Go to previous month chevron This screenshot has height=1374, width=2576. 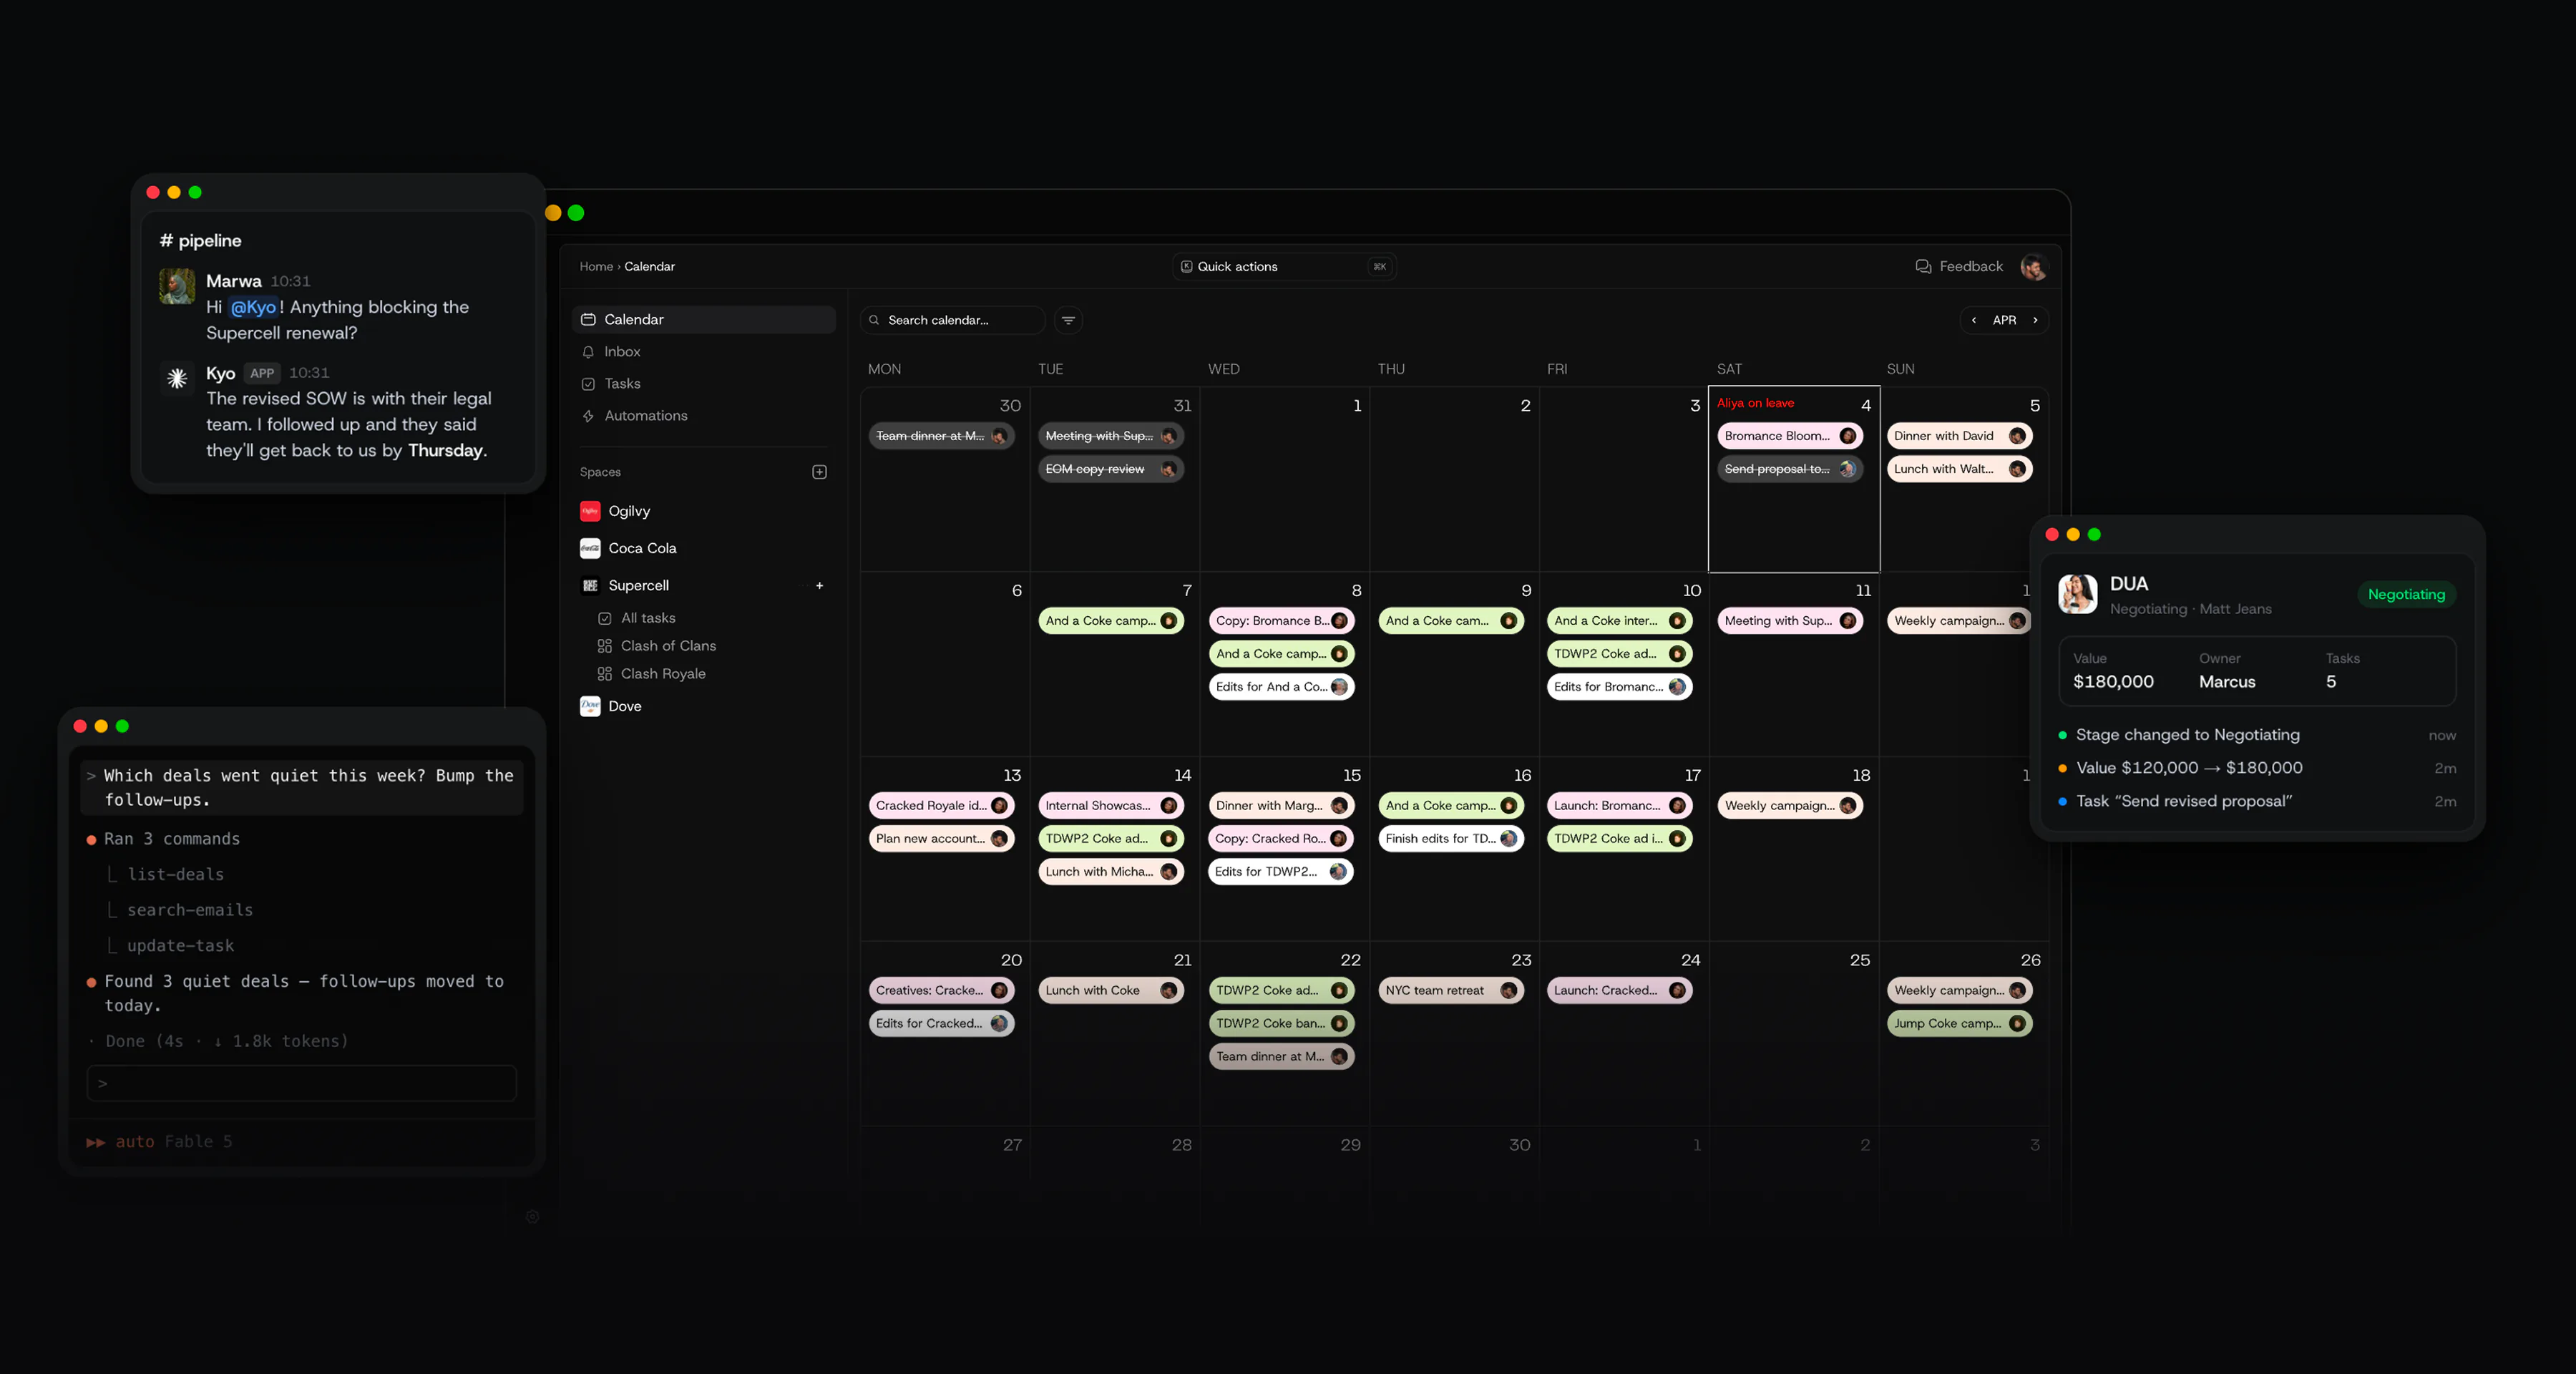pos(1973,320)
